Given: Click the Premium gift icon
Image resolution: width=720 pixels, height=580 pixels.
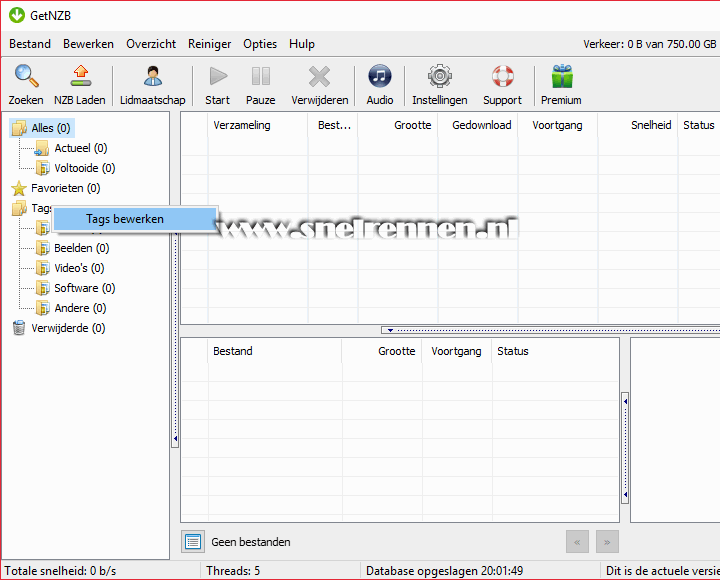Looking at the screenshot, I should coord(562,76).
